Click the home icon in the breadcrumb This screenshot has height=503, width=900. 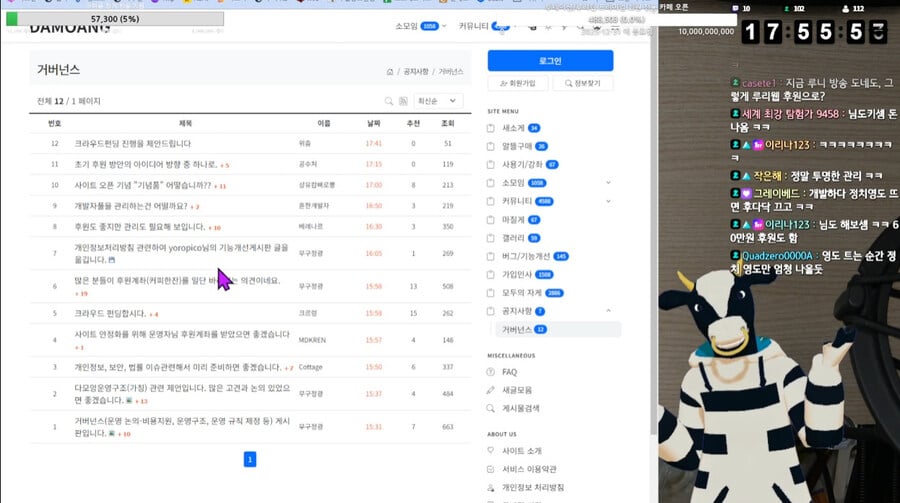[x=390, y=72]
